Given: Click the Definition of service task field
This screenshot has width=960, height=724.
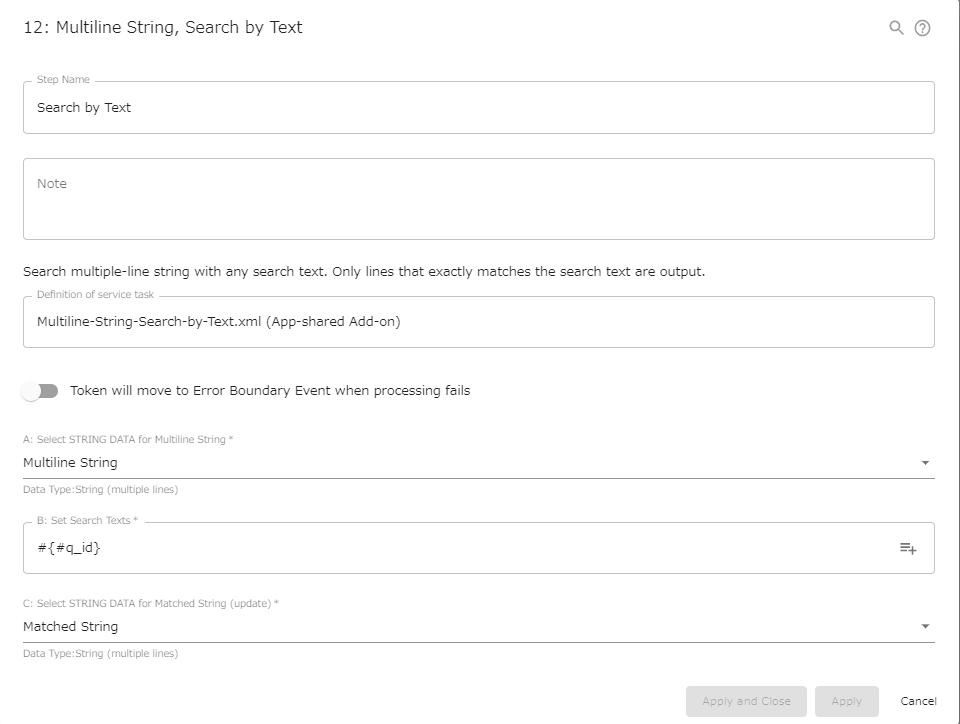Looking at the screenshot, I should point(478,322).
